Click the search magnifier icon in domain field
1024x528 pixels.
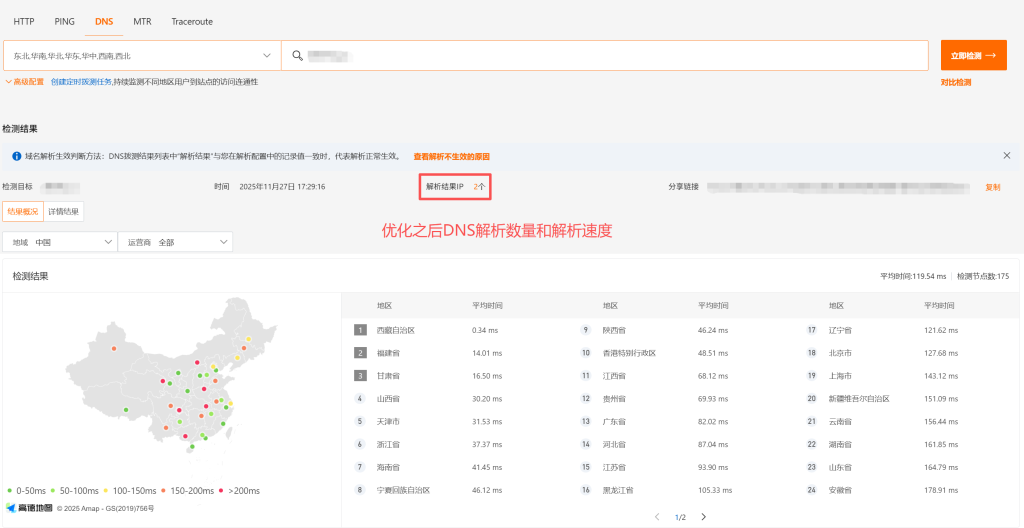click(296, 56)
